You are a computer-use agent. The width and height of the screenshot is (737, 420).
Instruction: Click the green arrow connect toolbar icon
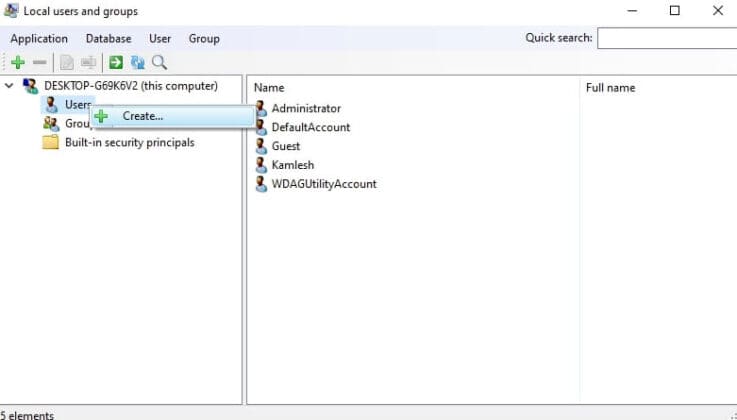116,62
